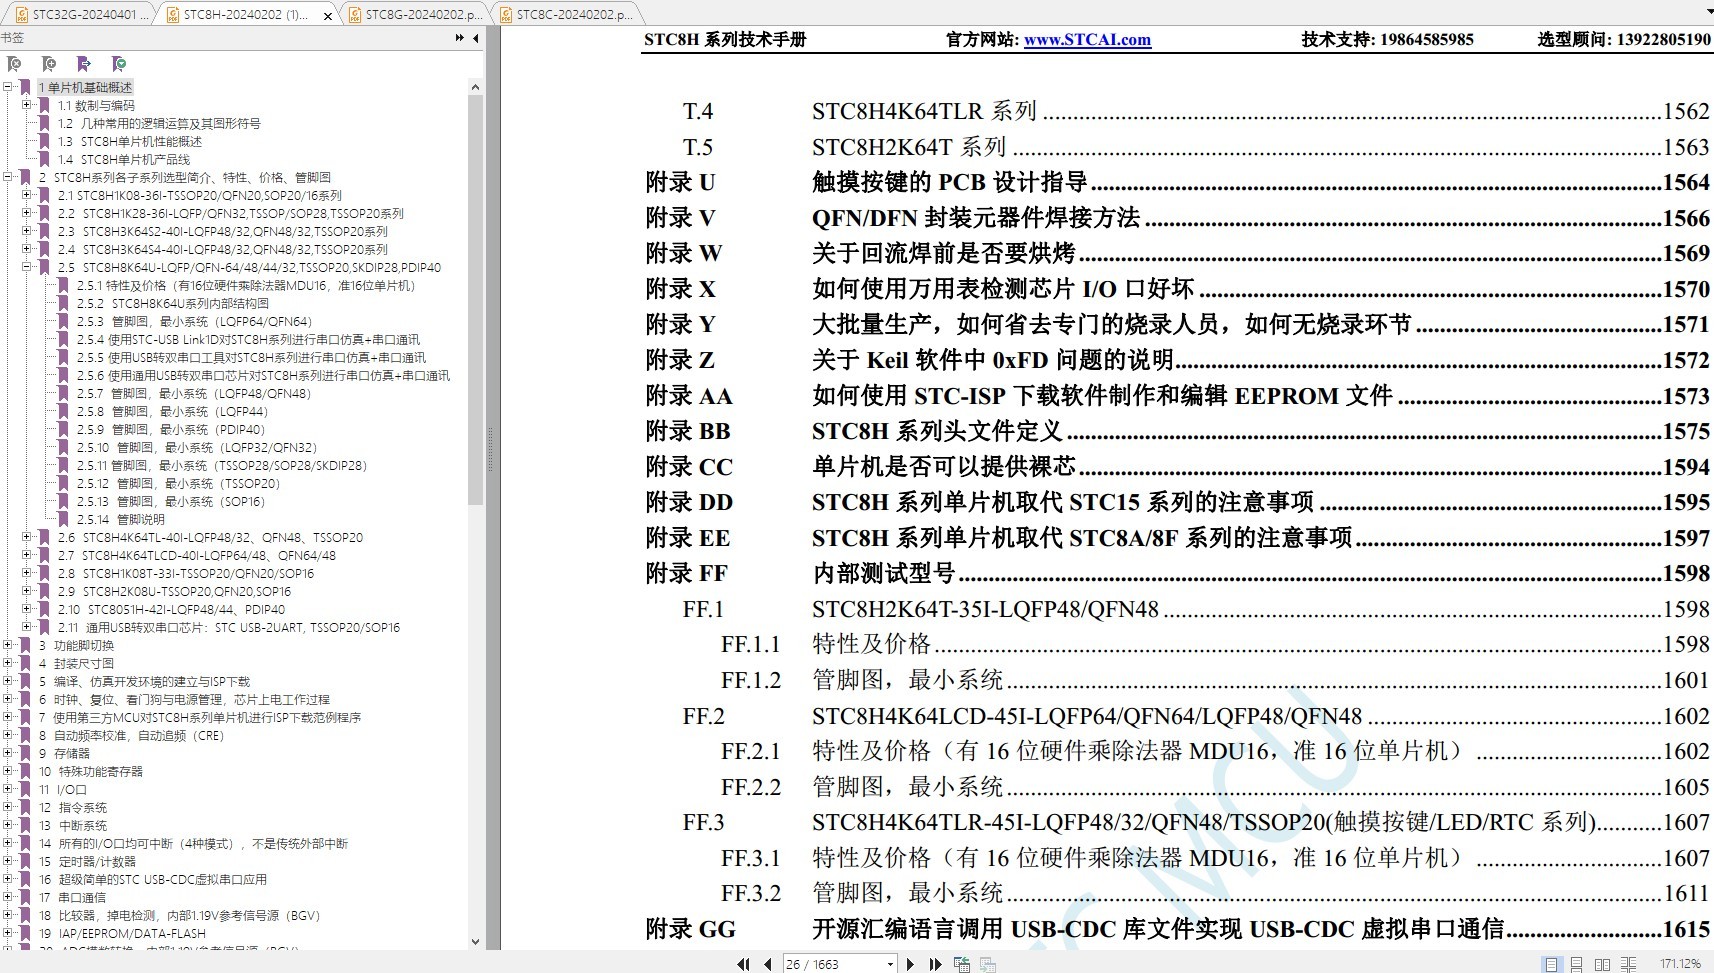Click TOC entry '附录 GG 开源汇编语言调用 USB-CDC'
The height and width of the screenshot is (973, 1714).
[1177, 929]
